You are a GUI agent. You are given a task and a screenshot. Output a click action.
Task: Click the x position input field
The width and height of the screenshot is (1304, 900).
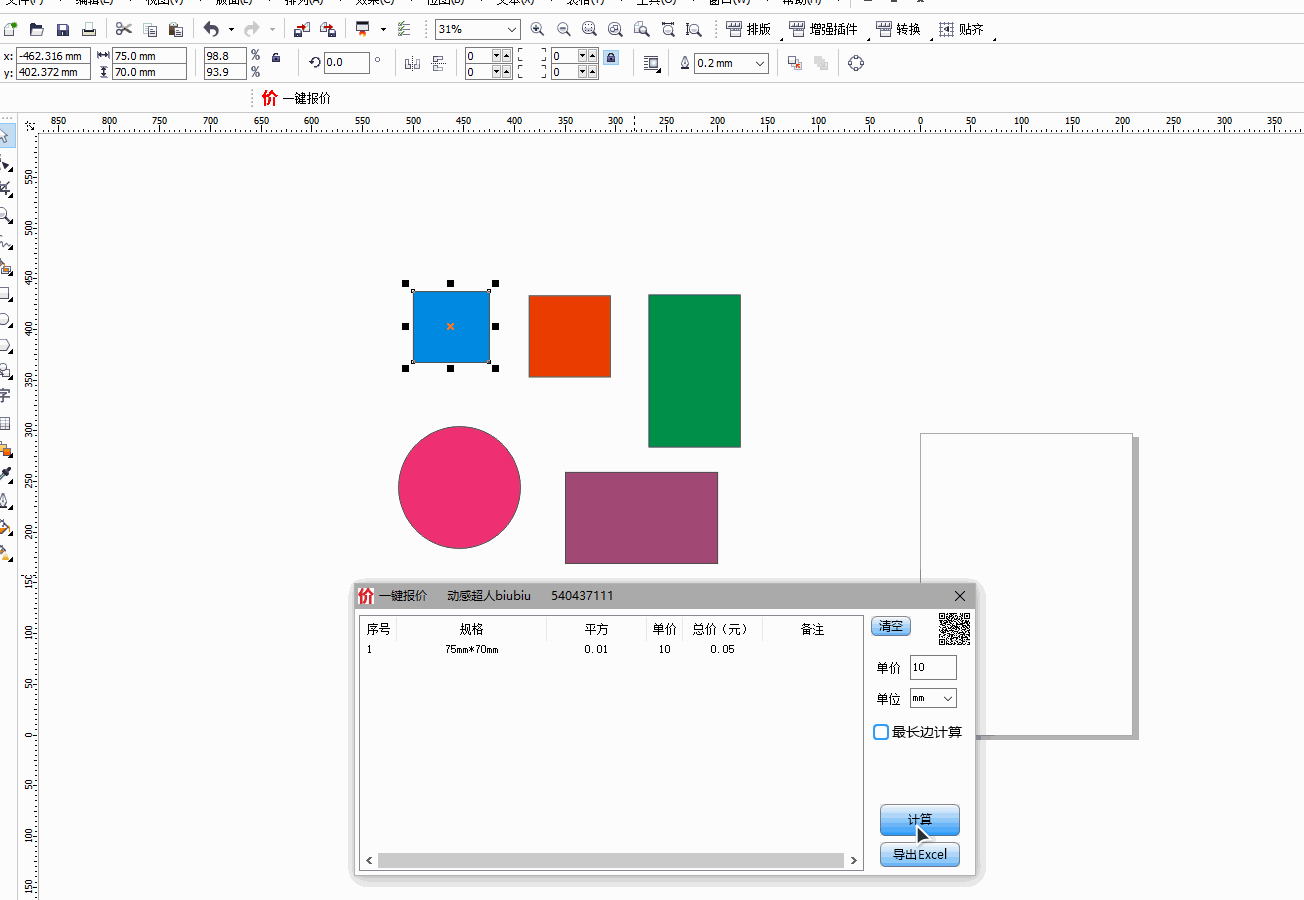coord(53,56)
